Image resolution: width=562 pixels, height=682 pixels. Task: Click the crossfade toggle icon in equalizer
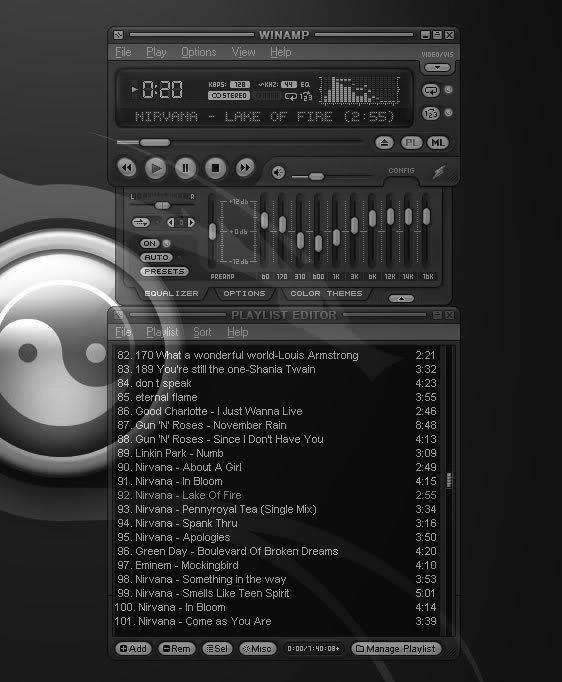(x=141, y=223)
